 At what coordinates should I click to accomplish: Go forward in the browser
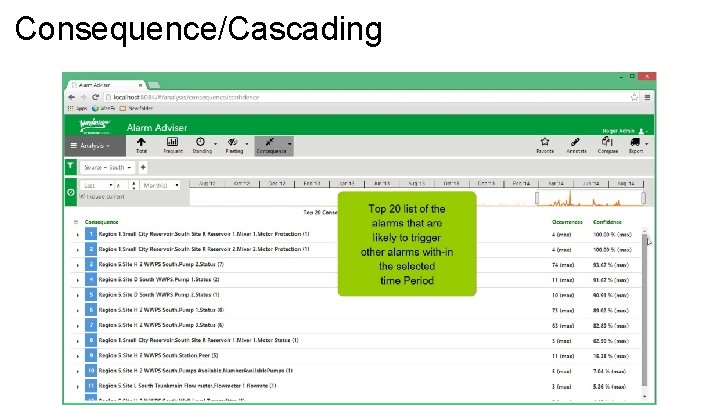83,97
